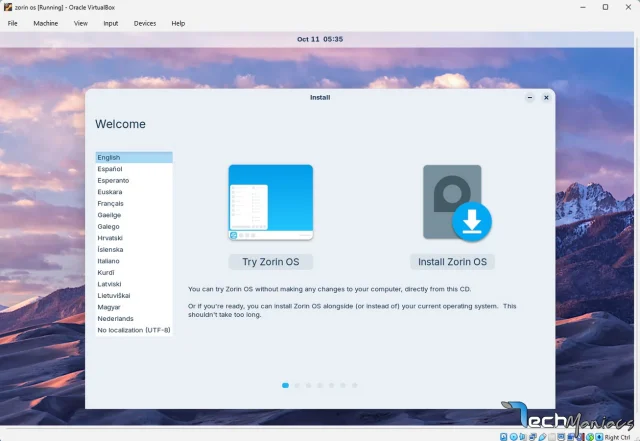Select Magyar in the language list
640x441 pixels.
[134, 307]
